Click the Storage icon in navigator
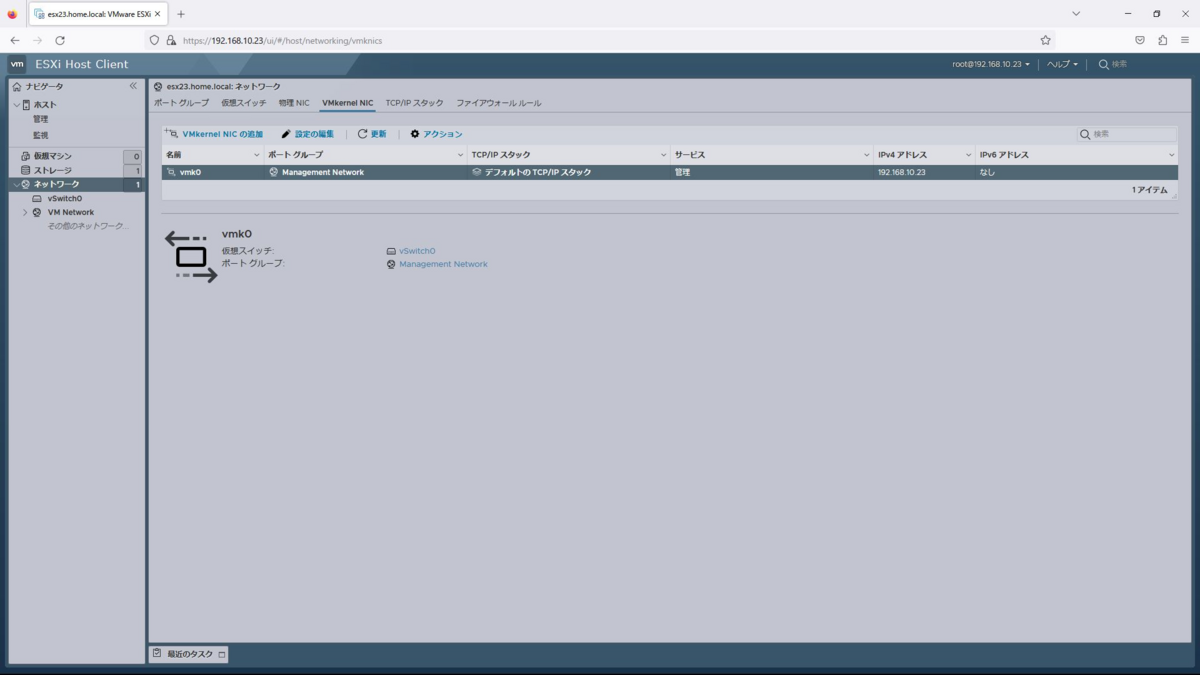The height and width of the screenshot is (675, 1200). click(26, 170)
